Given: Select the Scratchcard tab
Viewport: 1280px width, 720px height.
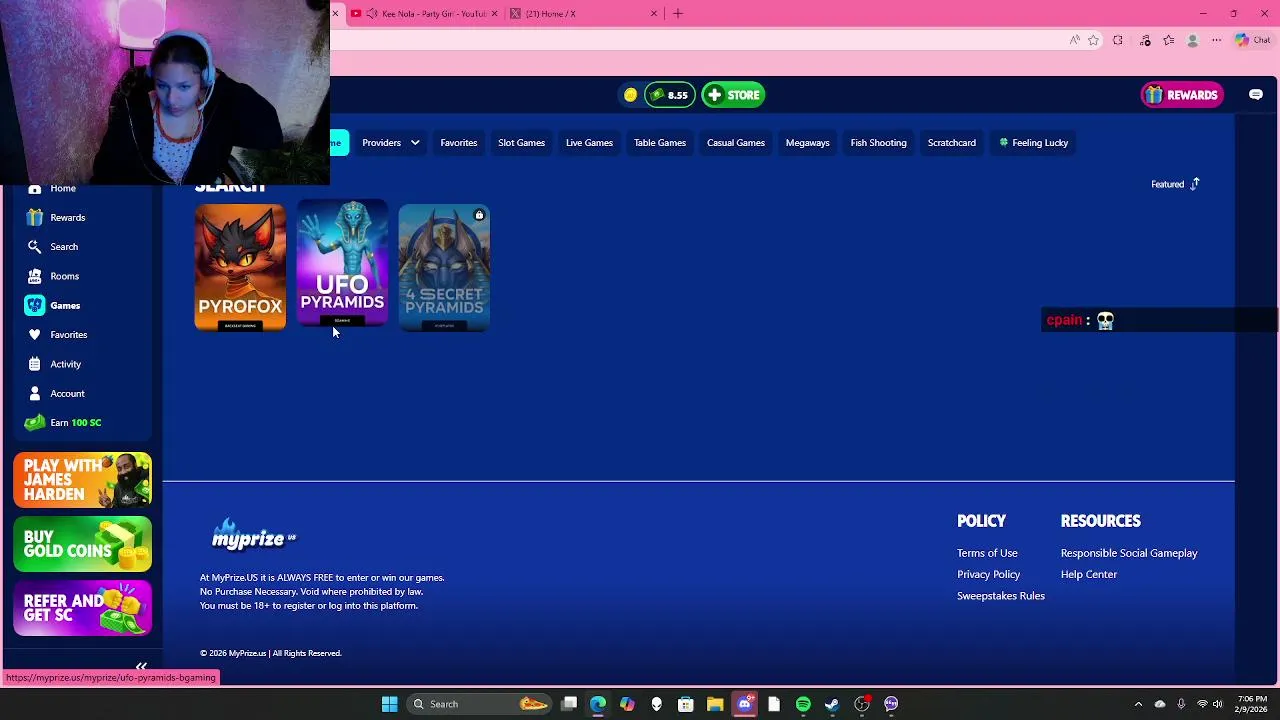Looking at the screenshot, I should pos(951,143).
